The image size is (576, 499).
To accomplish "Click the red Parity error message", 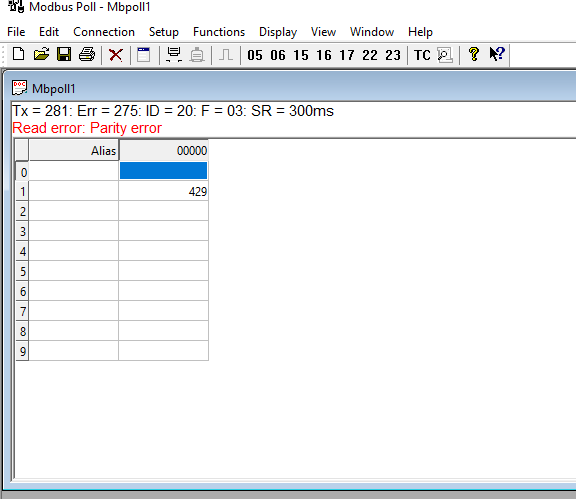I will point(87,128).
